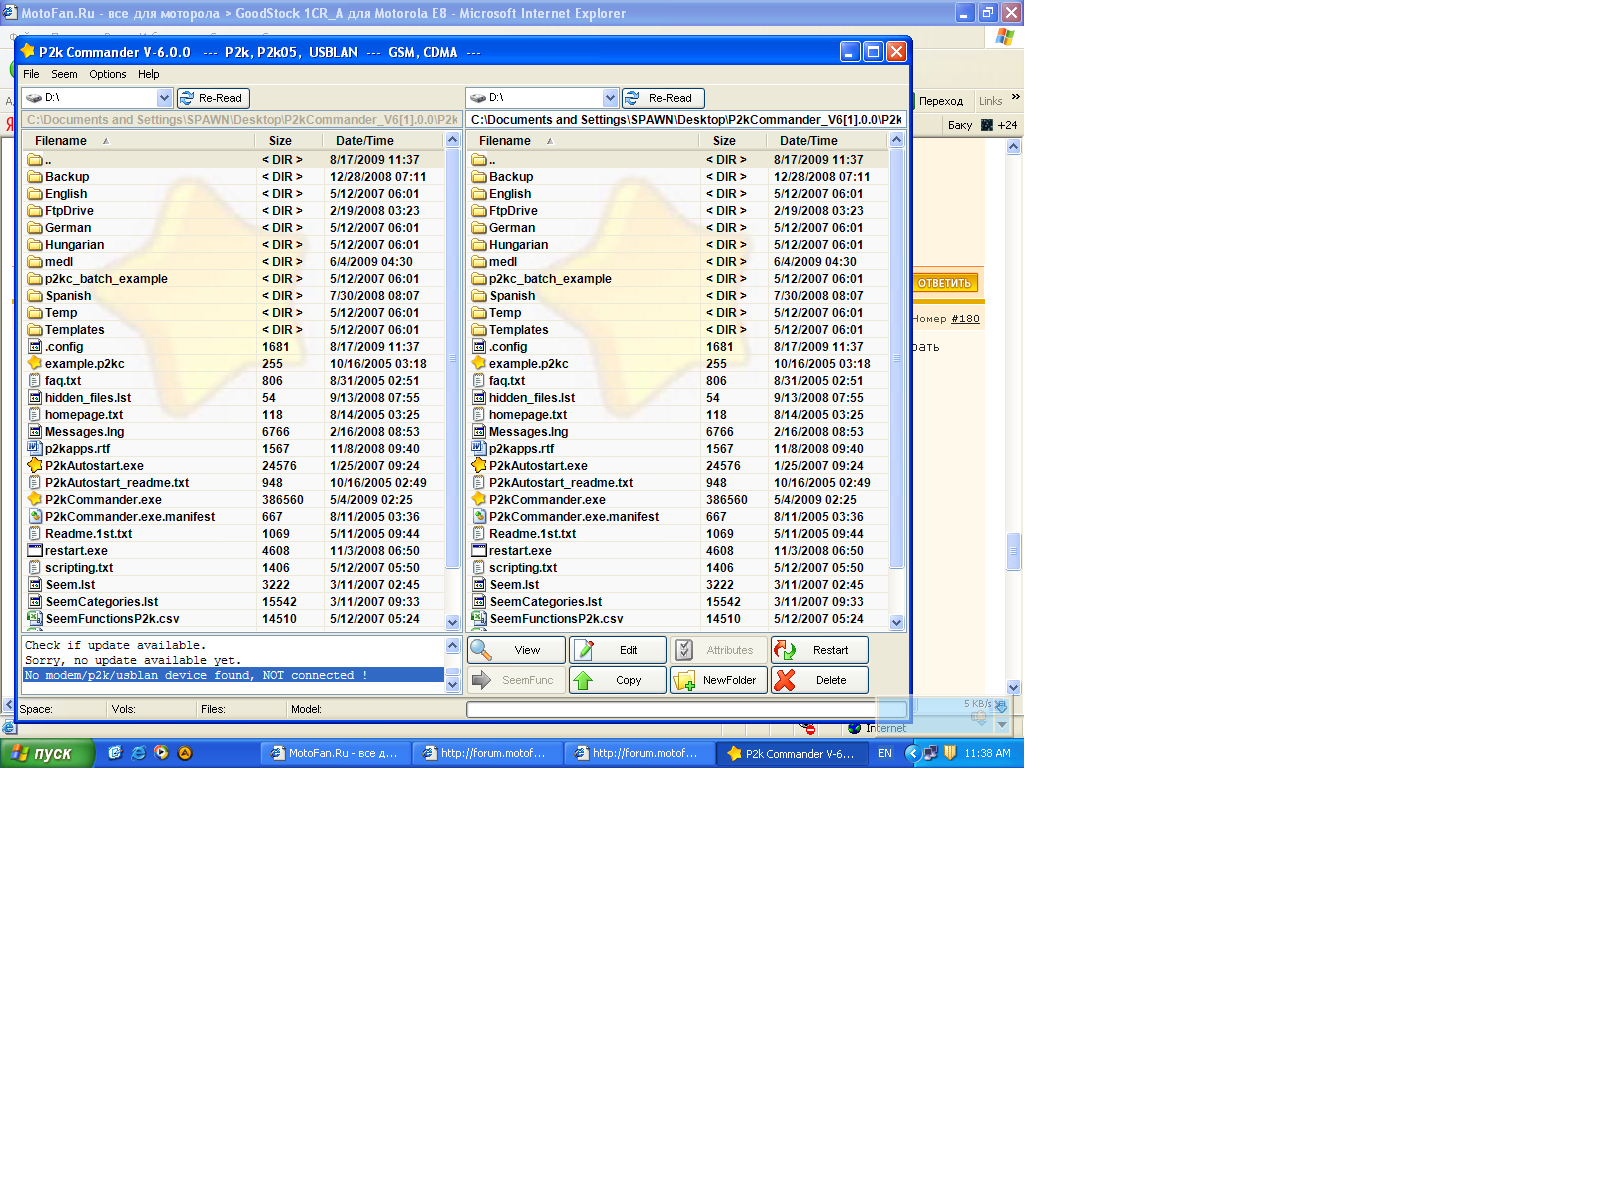The height and width of the screenshot is (1200, 1600).
Task: Open the File menu
Action: (x=31, y=74)
